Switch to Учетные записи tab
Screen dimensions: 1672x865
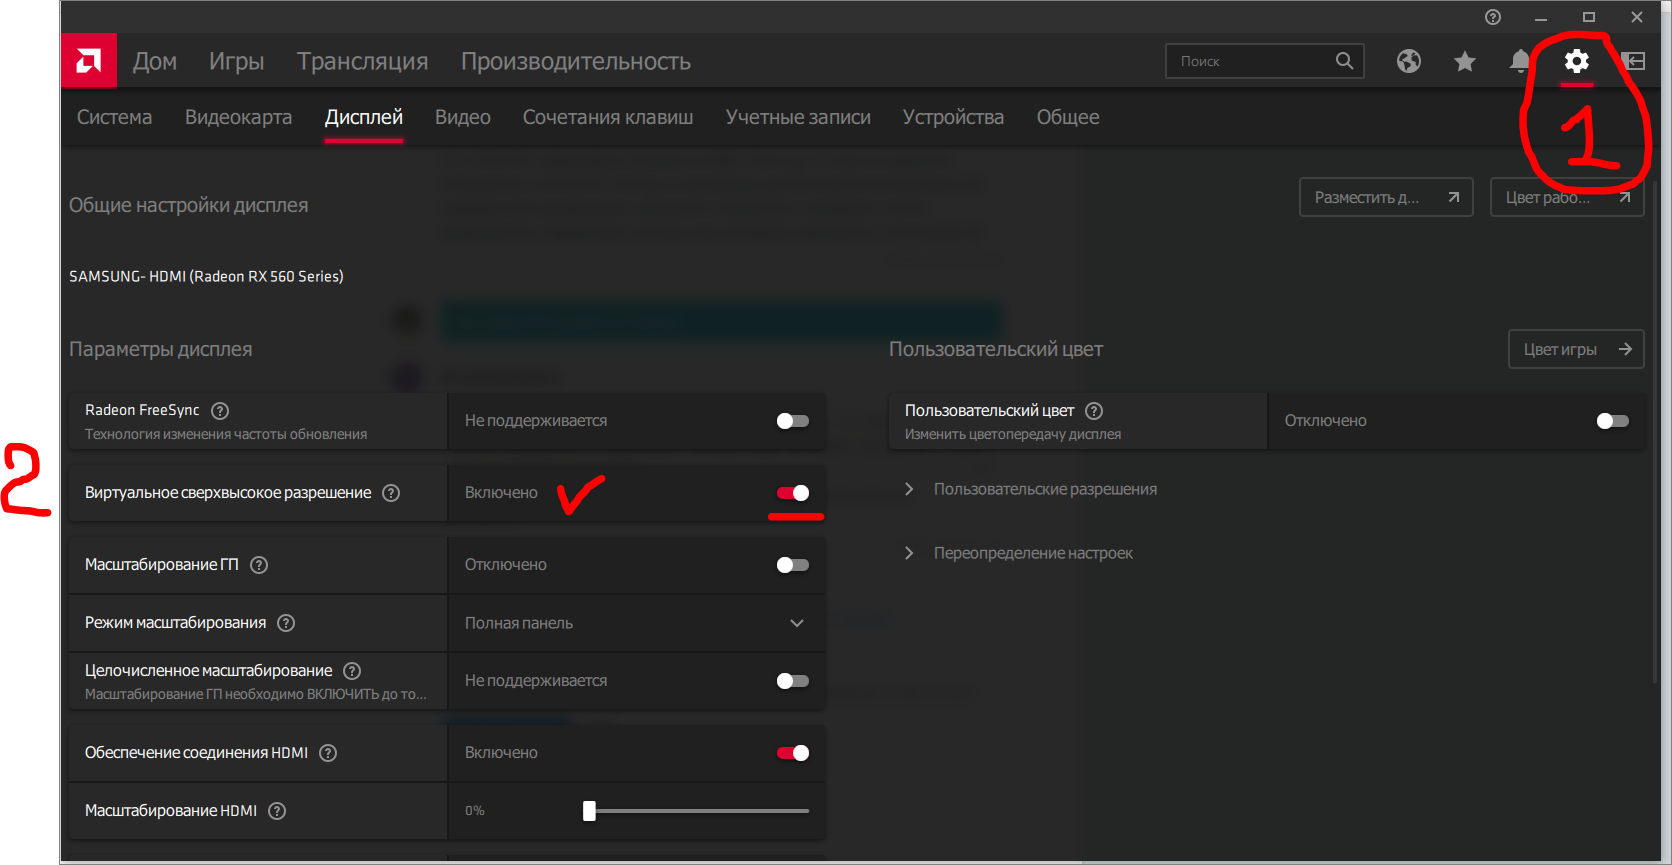[798, 117]
